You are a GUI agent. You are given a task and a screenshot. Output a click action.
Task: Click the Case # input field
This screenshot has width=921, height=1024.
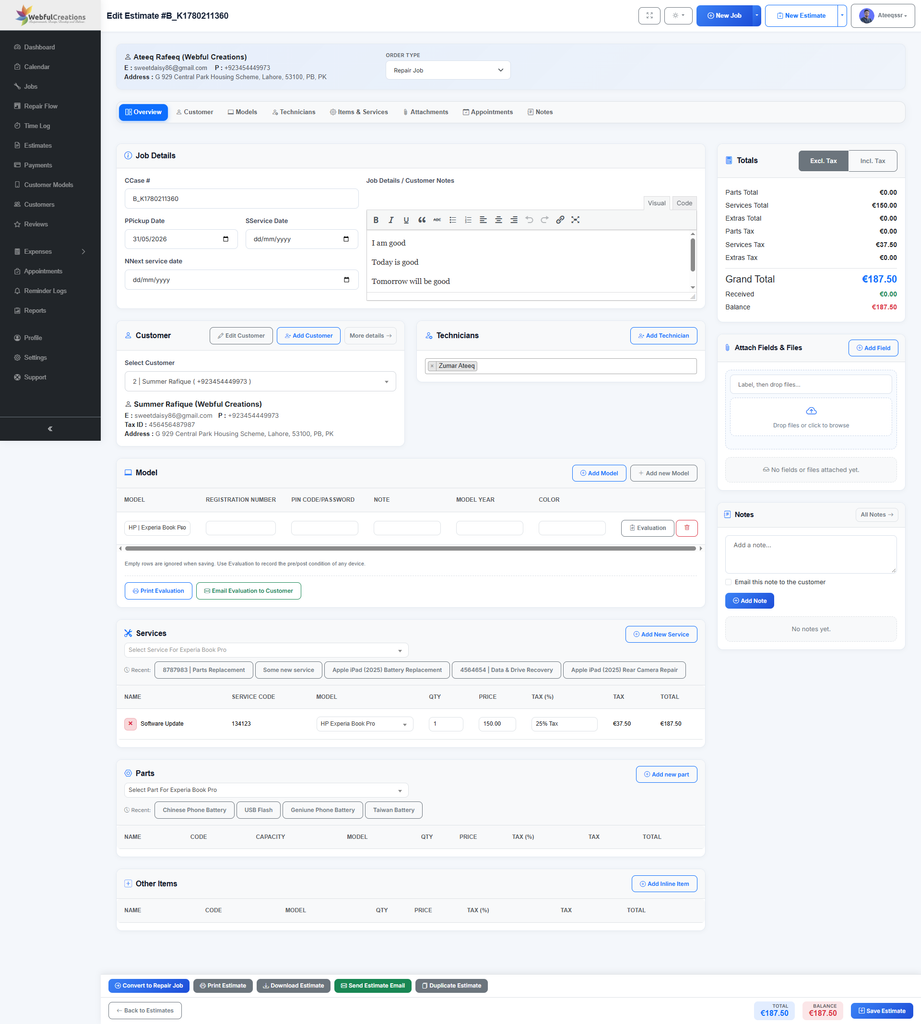(x=241, y=199)
